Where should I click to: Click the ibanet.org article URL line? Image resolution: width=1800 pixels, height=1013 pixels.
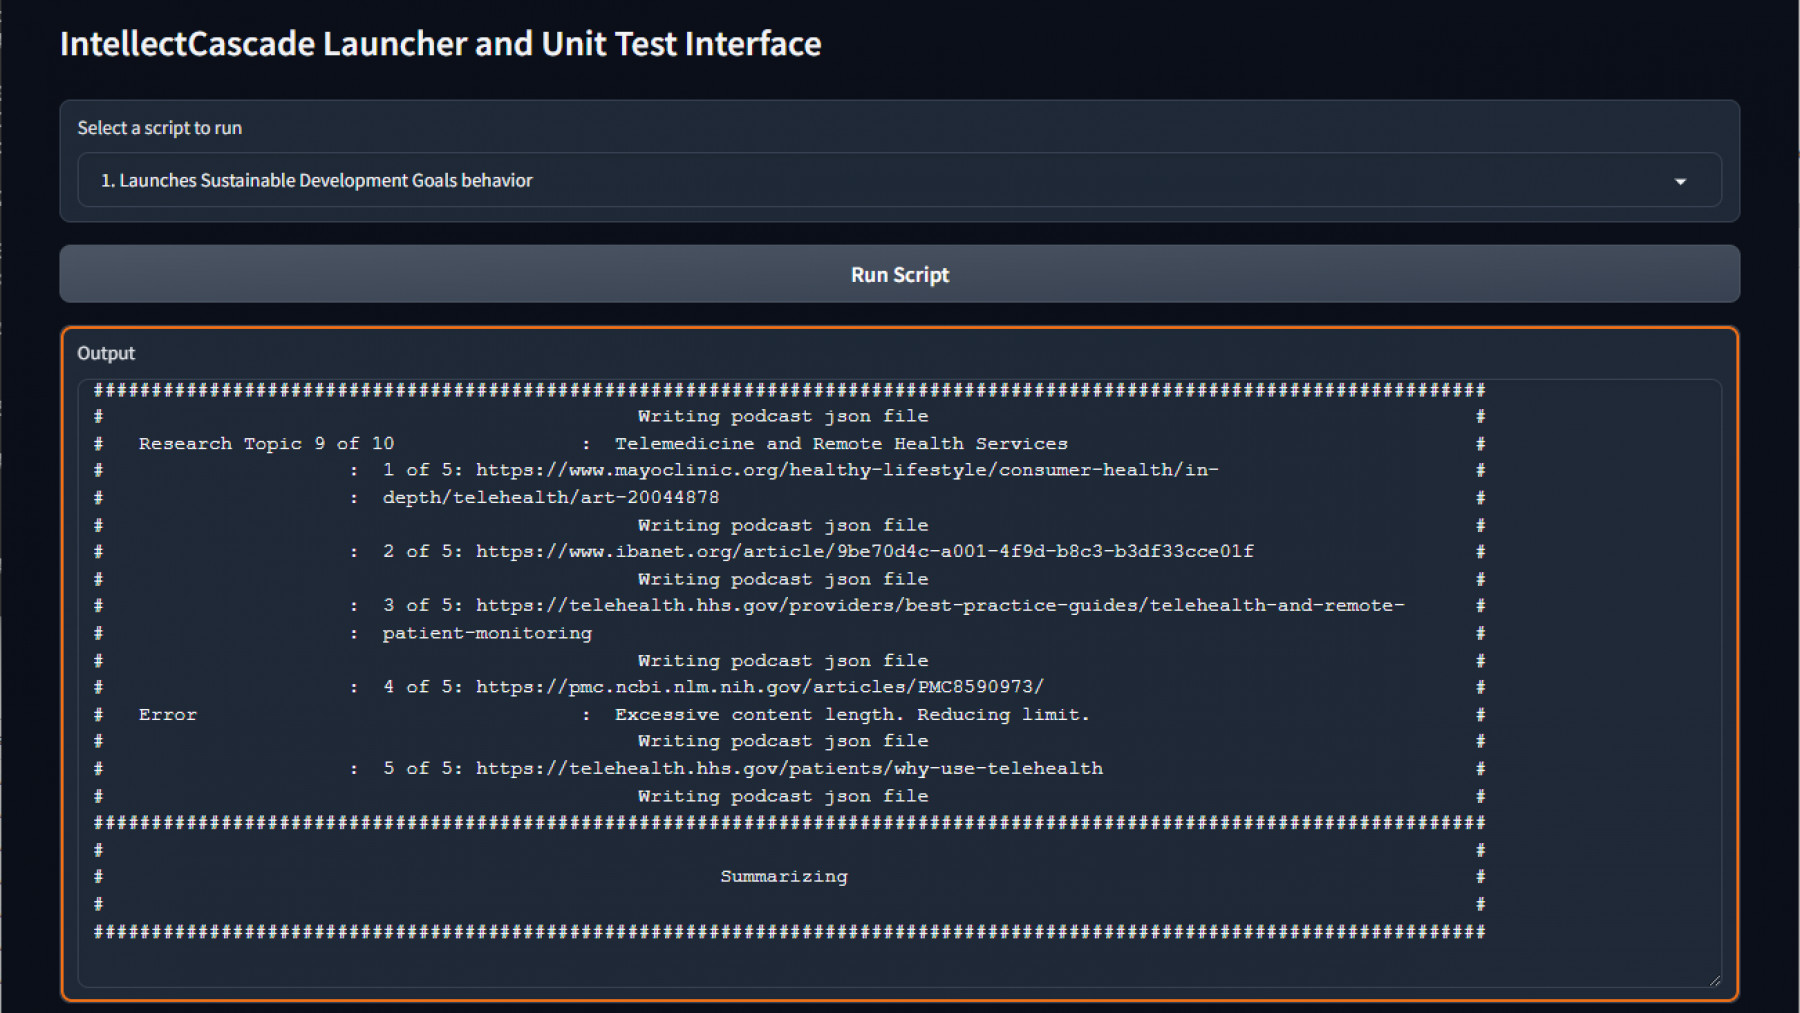coord(864,552)
